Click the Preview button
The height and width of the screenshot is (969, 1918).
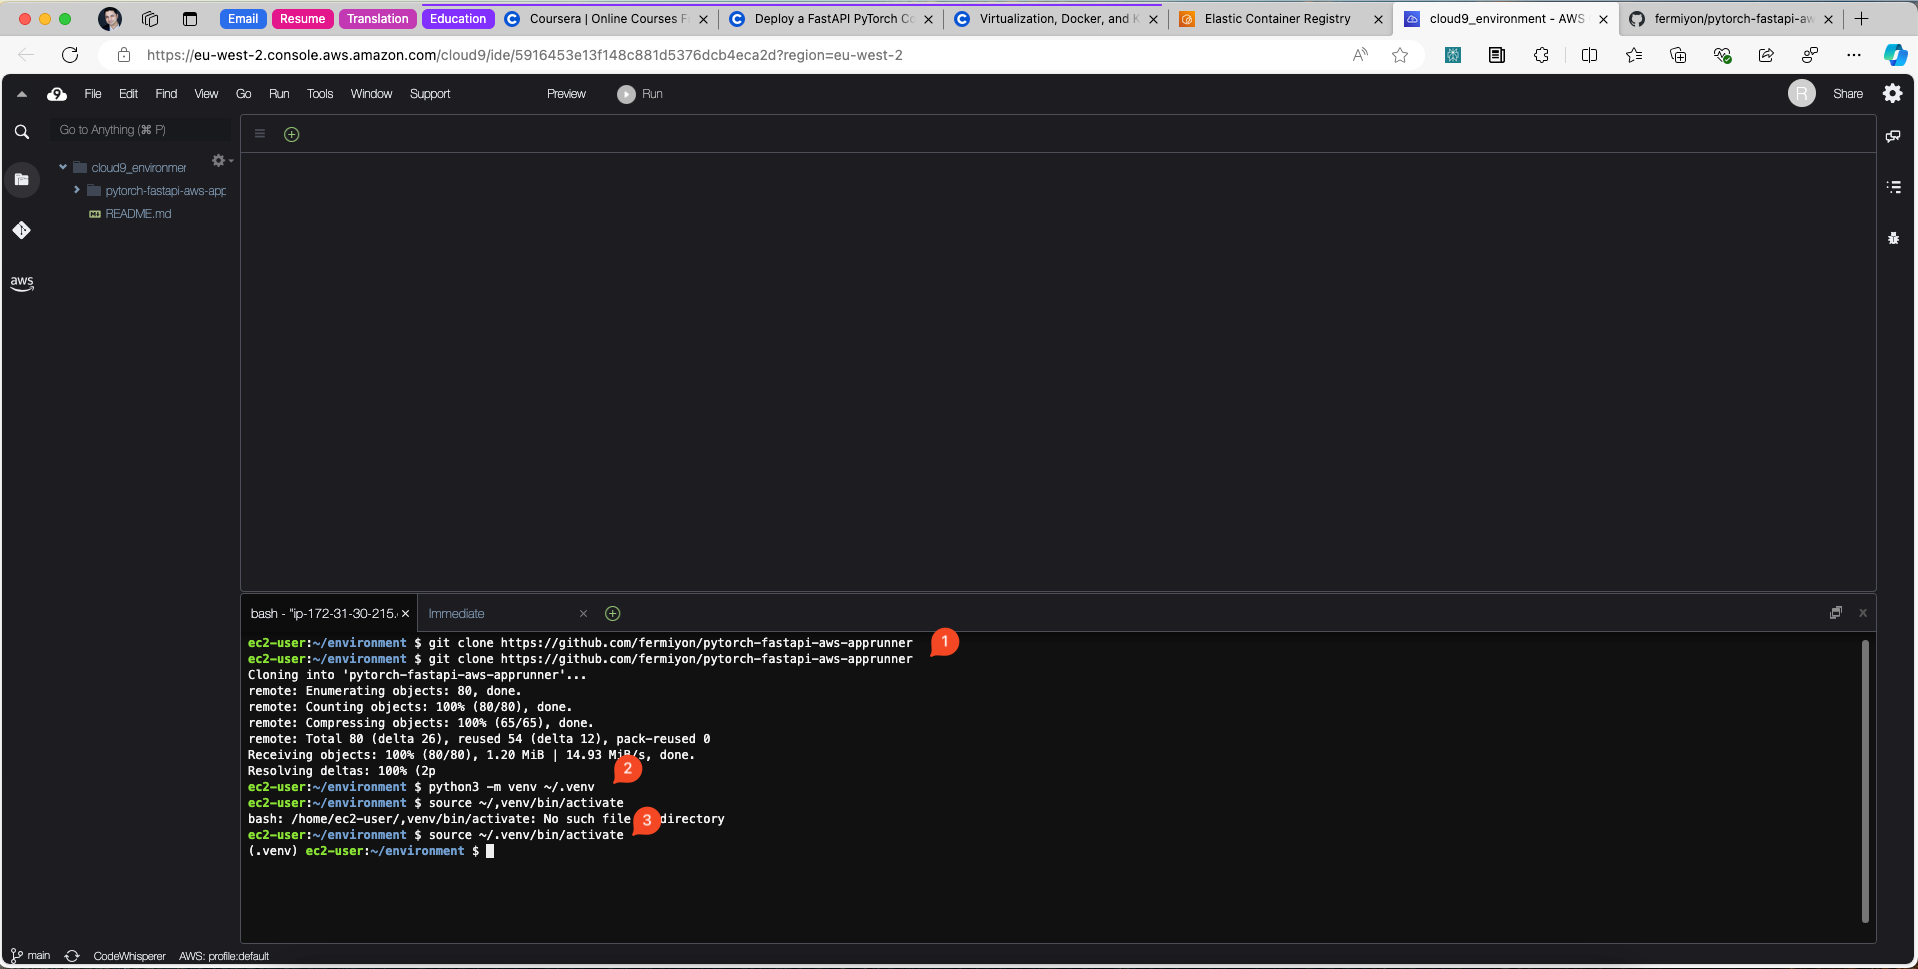pyautogui.click(x=566, y=94)
